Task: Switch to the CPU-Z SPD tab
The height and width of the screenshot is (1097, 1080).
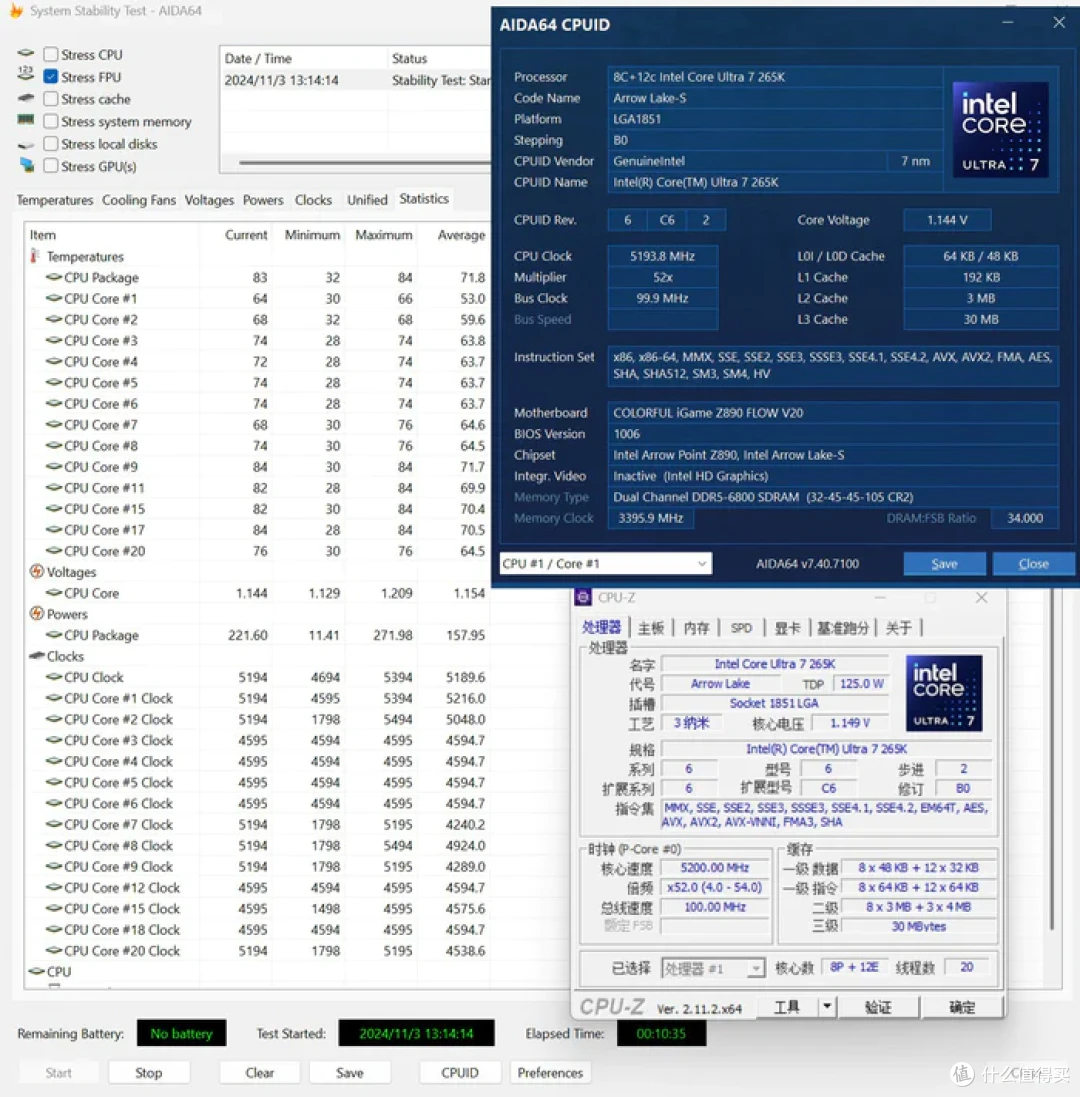Action: [x=741, y=628]
